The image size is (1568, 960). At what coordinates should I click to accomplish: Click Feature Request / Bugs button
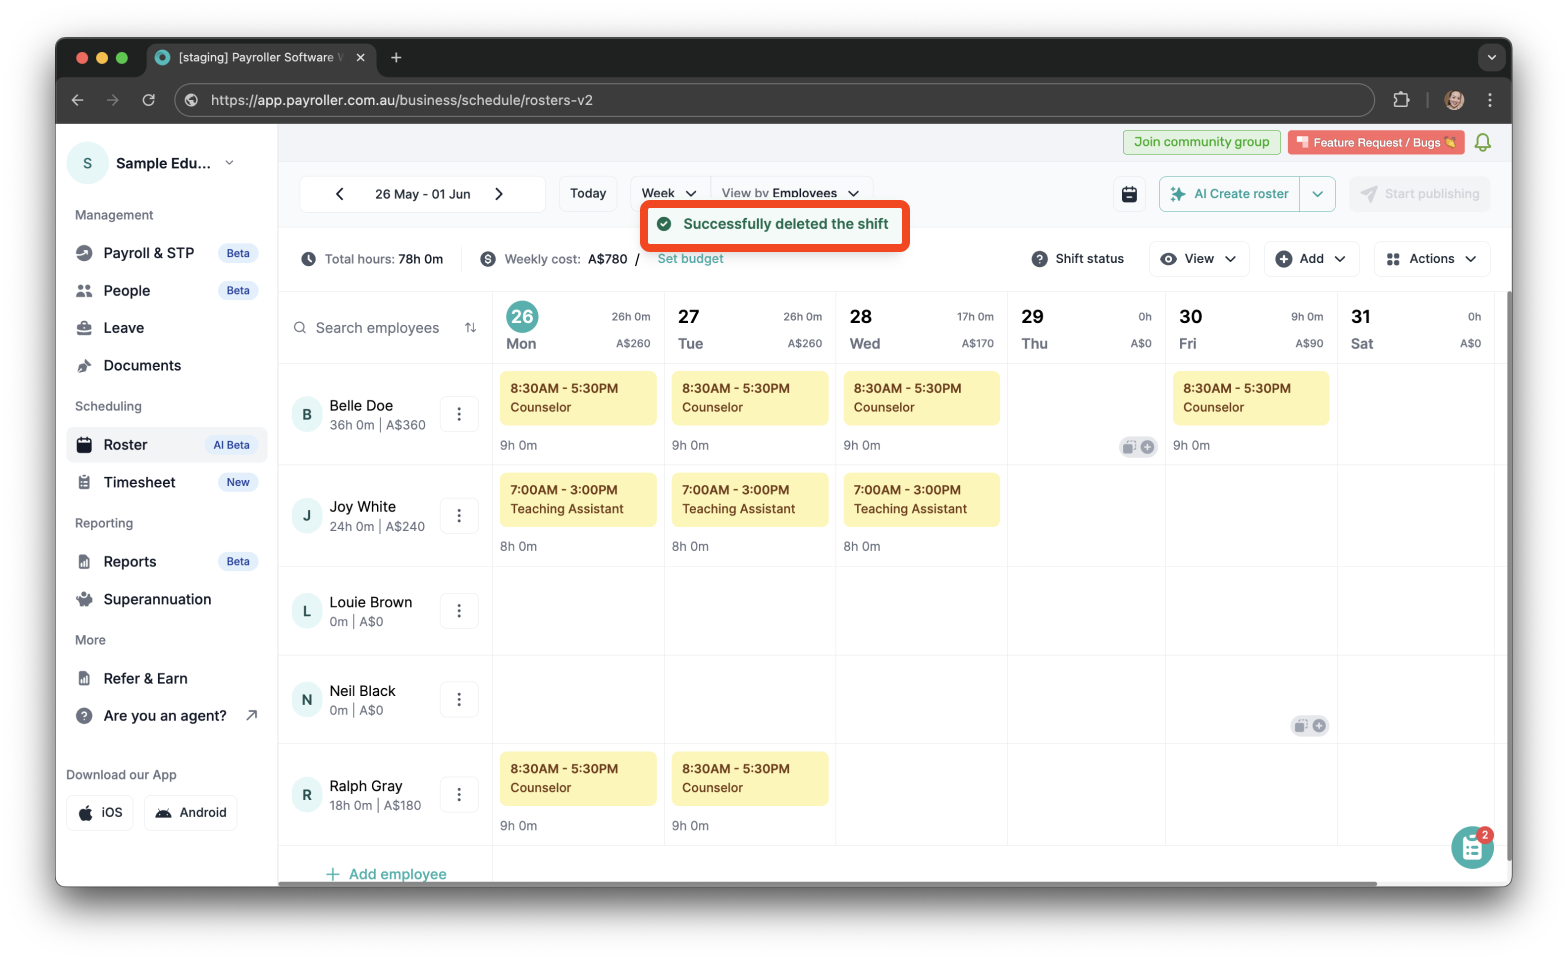1376,142
